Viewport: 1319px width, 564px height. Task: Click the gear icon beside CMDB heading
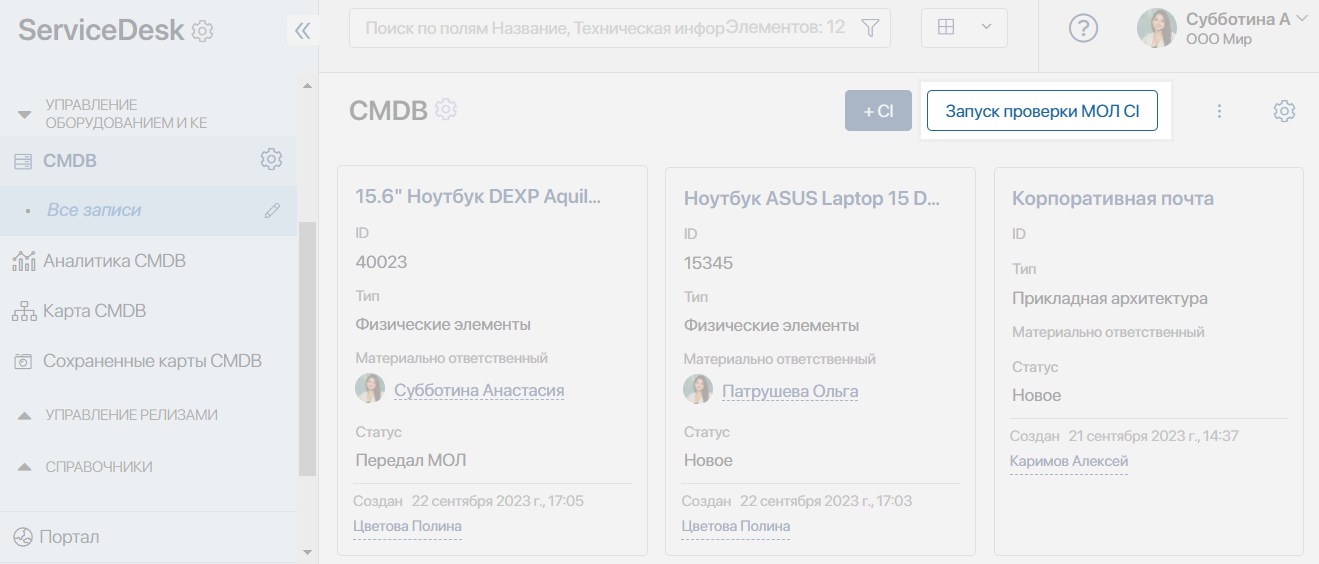(x=446, y=109)
